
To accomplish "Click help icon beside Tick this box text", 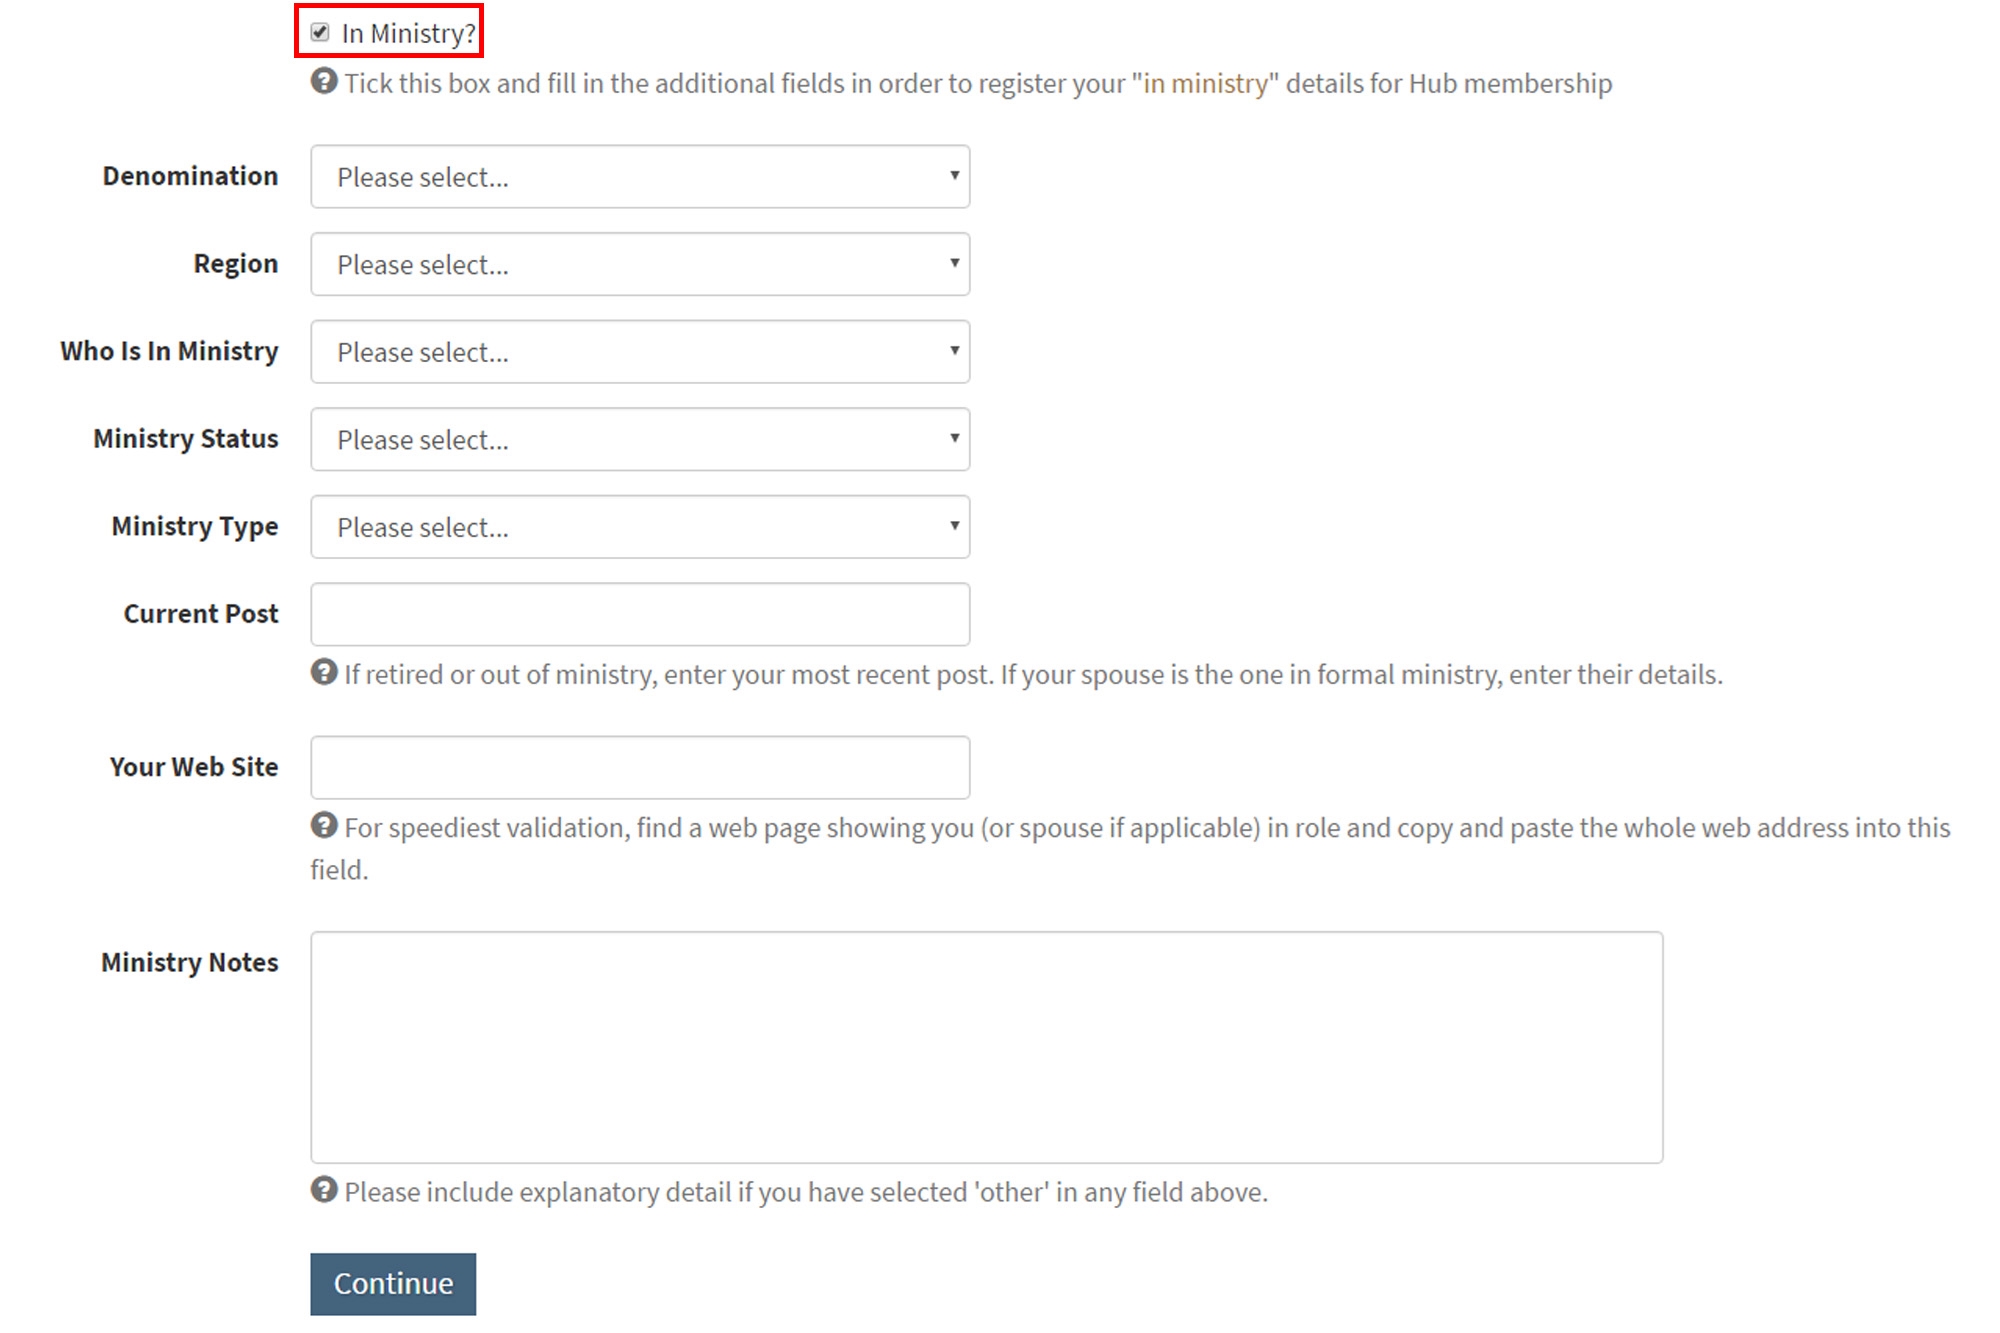I will (324, 81).
